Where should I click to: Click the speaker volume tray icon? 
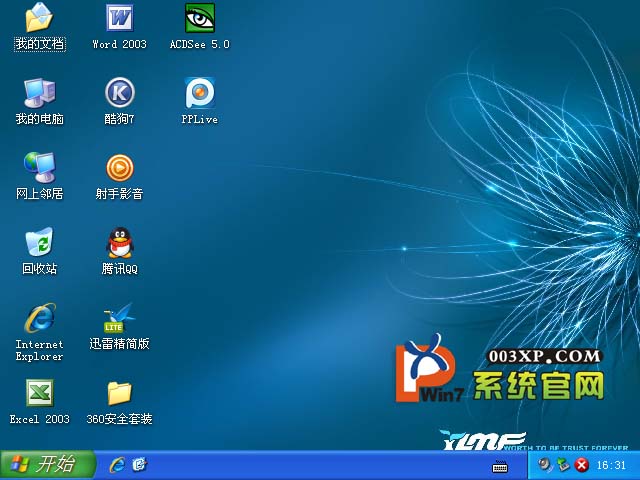[x=544, y=464]
